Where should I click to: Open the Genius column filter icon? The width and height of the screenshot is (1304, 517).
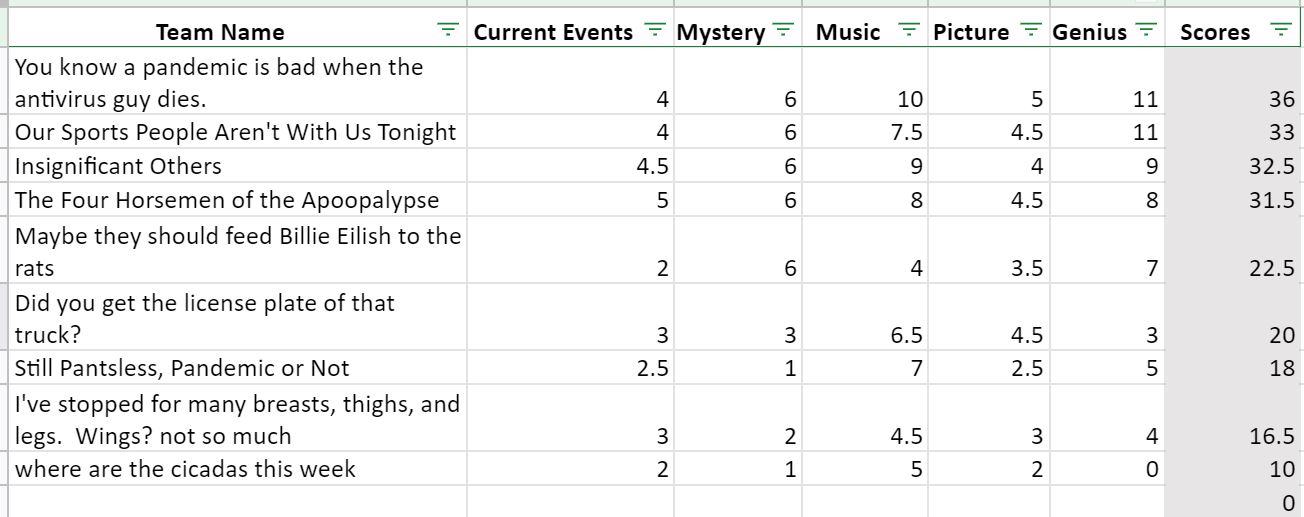(1148, 31)
